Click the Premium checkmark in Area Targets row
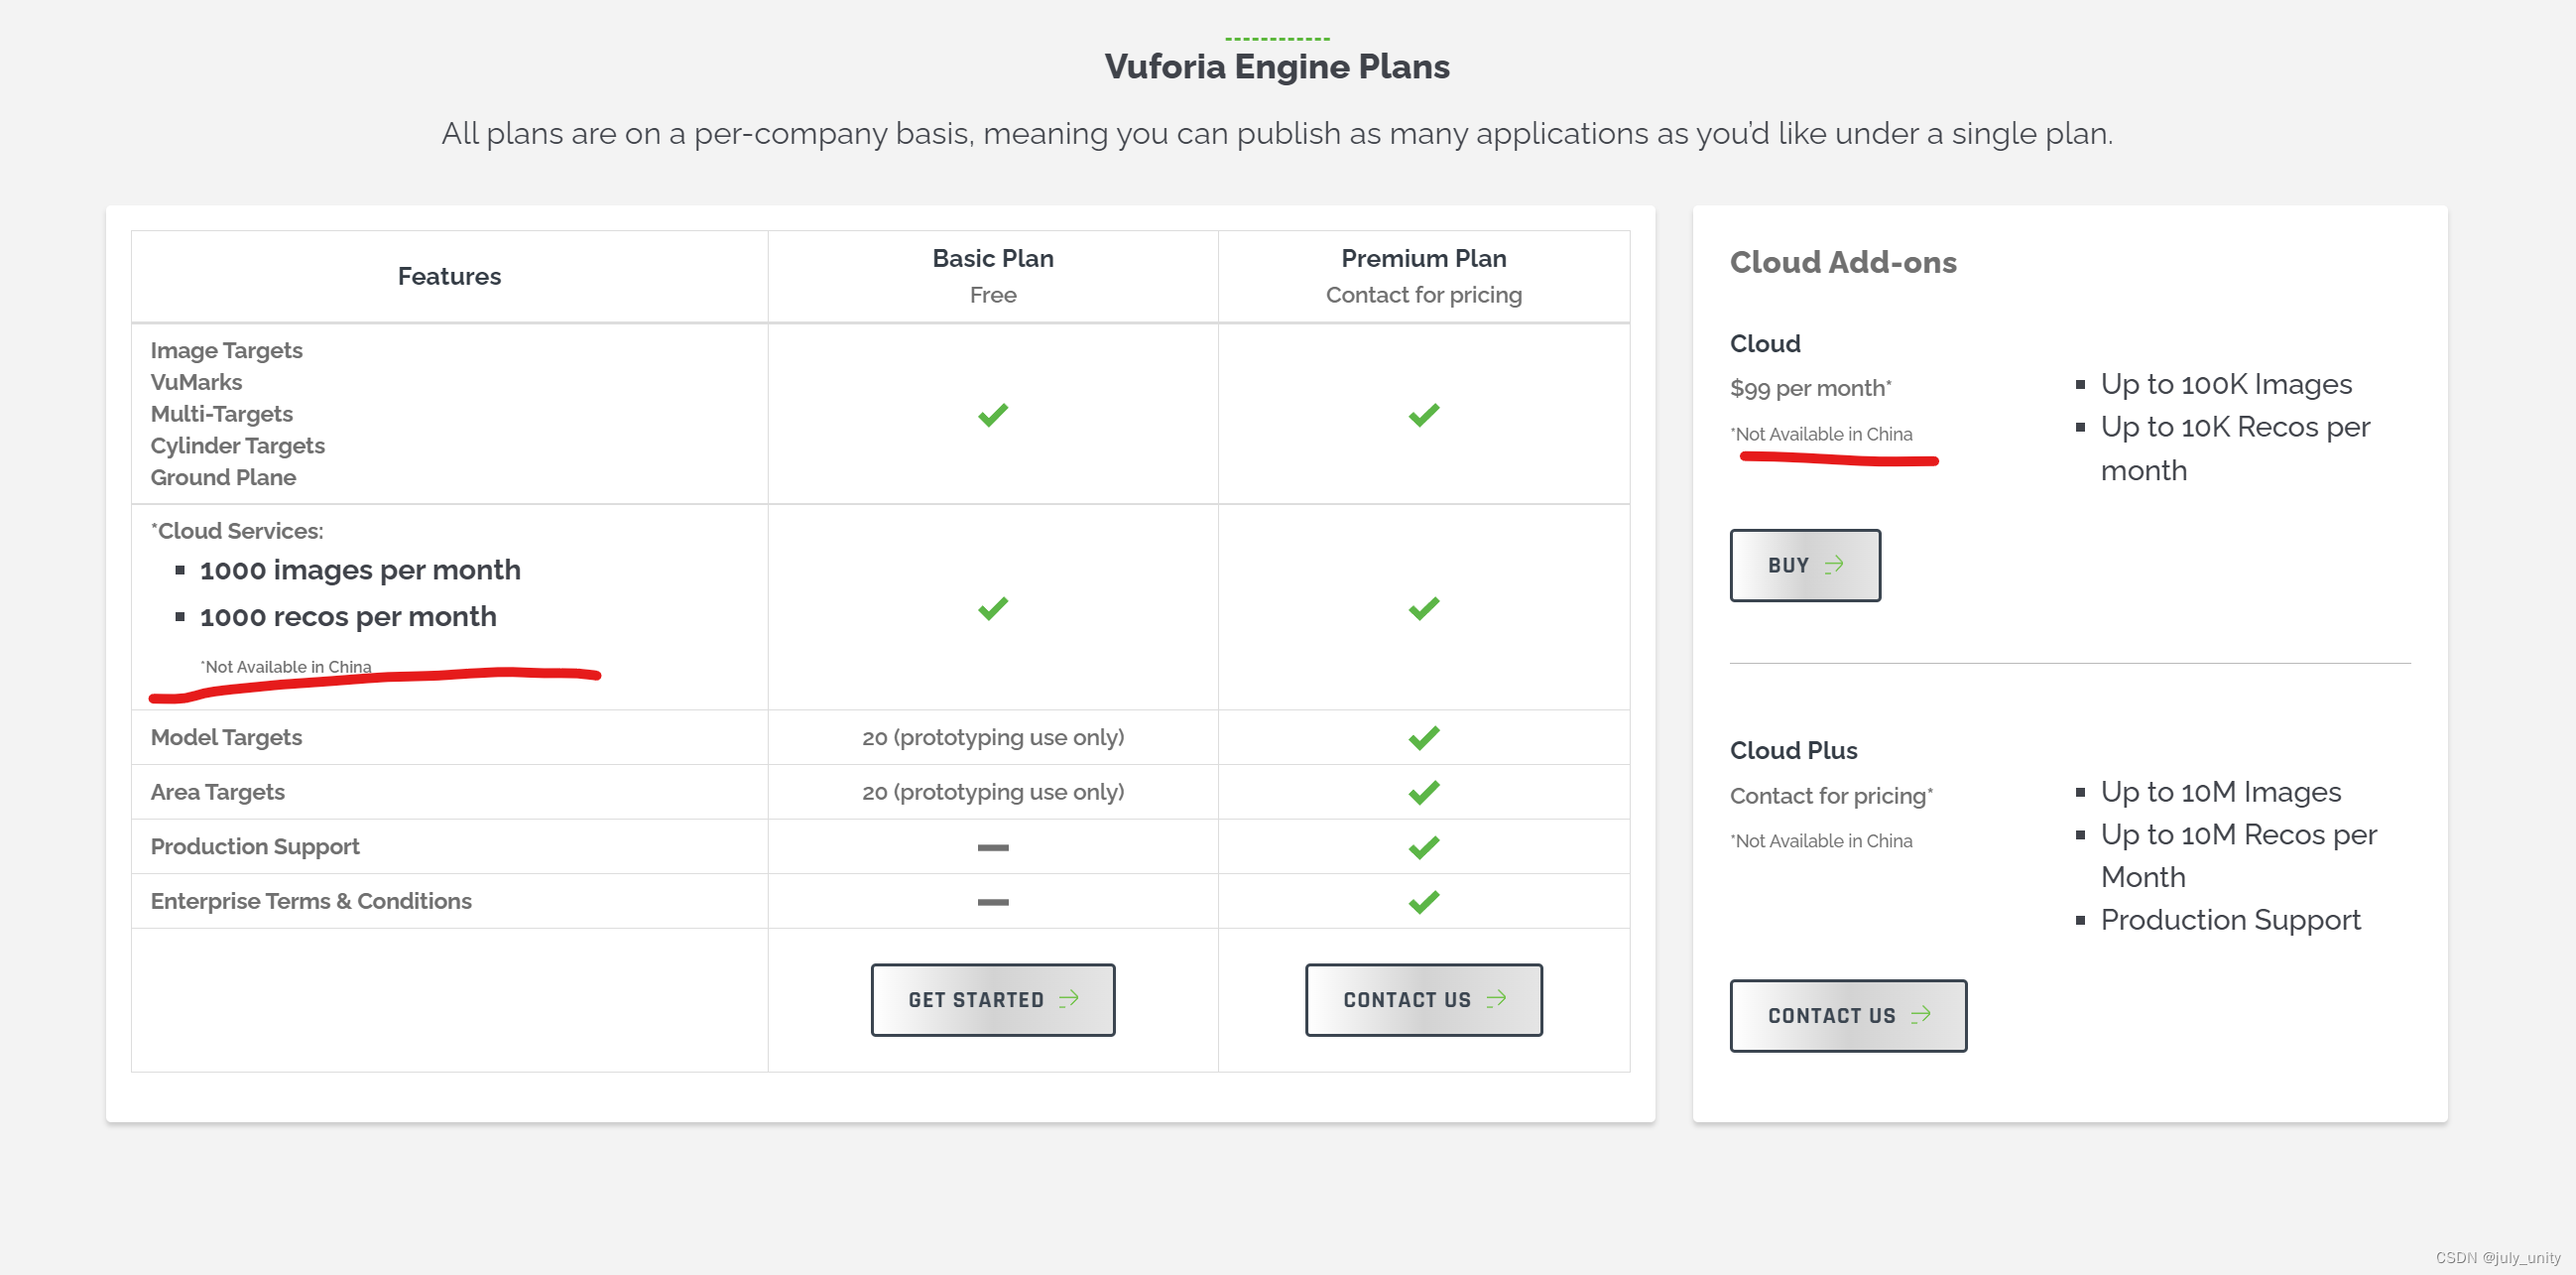 click(x=1424, y=792)
